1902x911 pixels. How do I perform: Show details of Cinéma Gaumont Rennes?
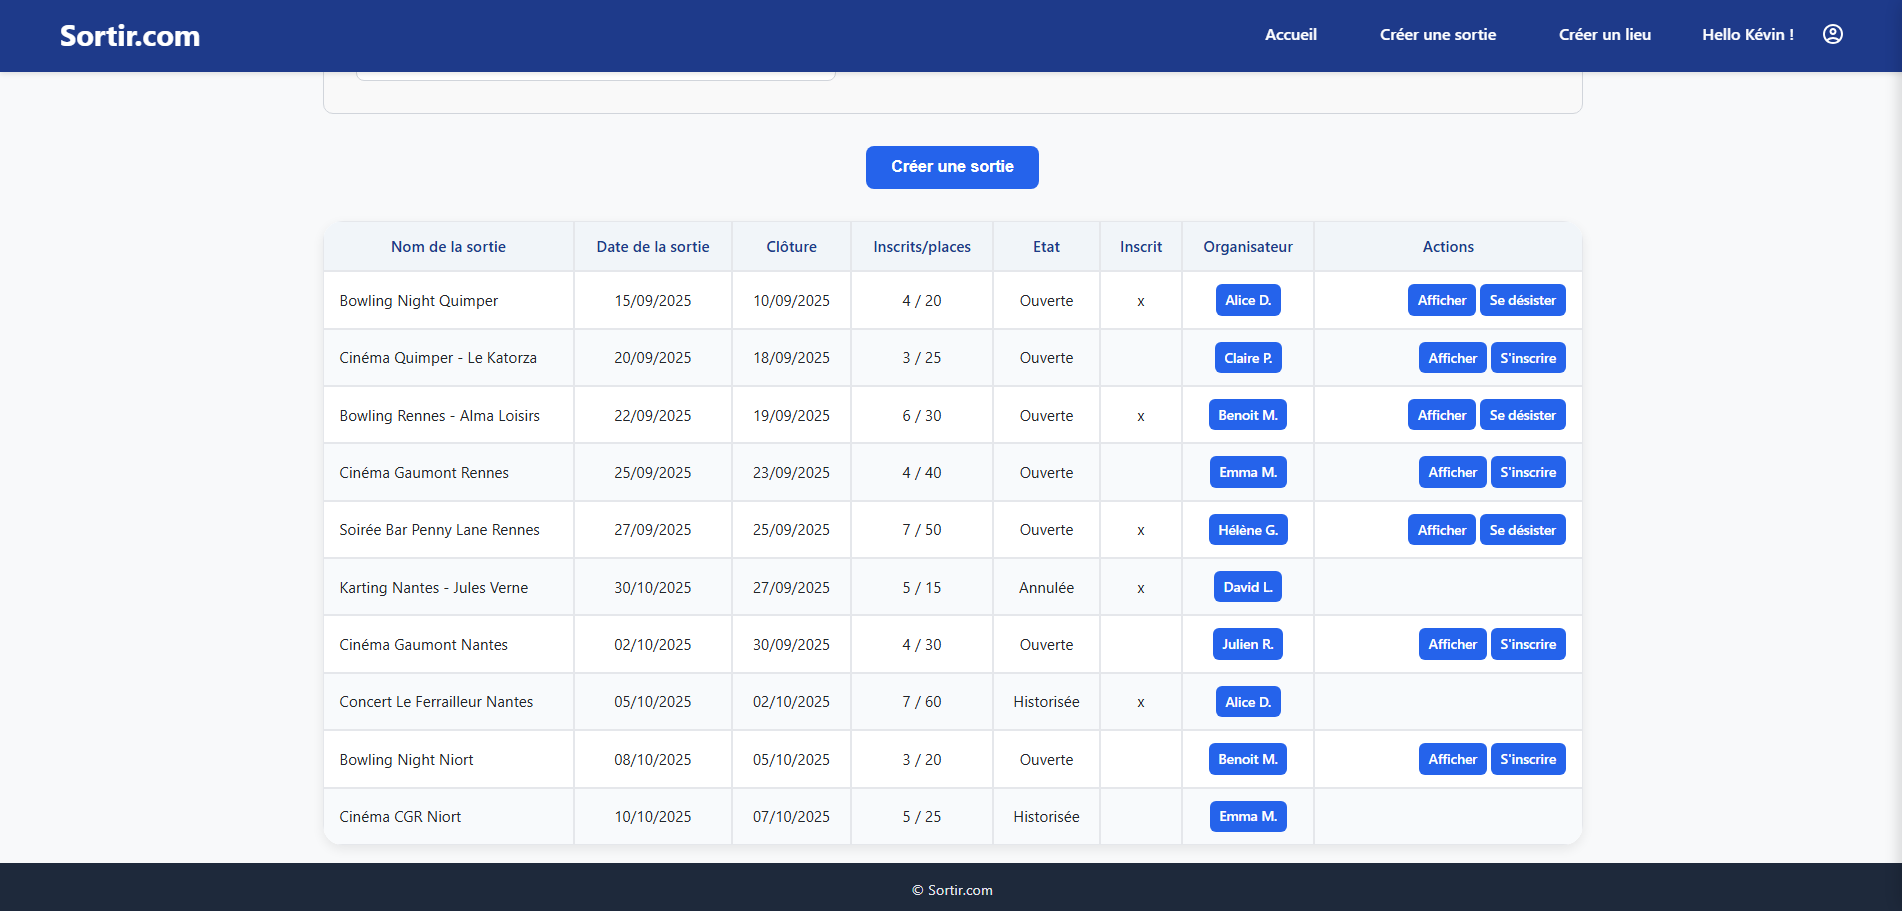point(1452,472)
